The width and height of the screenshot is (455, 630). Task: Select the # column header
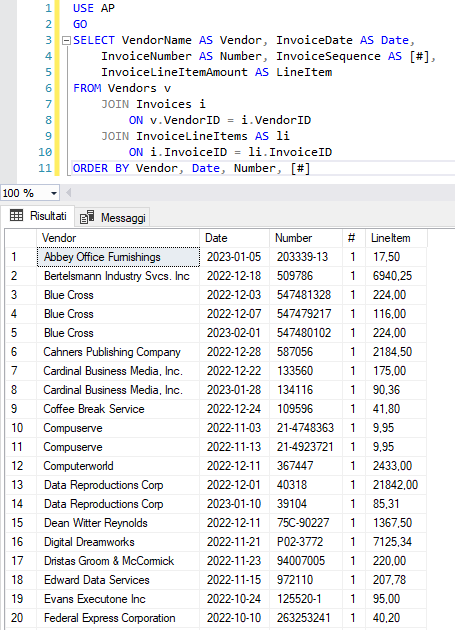[354, 238]
